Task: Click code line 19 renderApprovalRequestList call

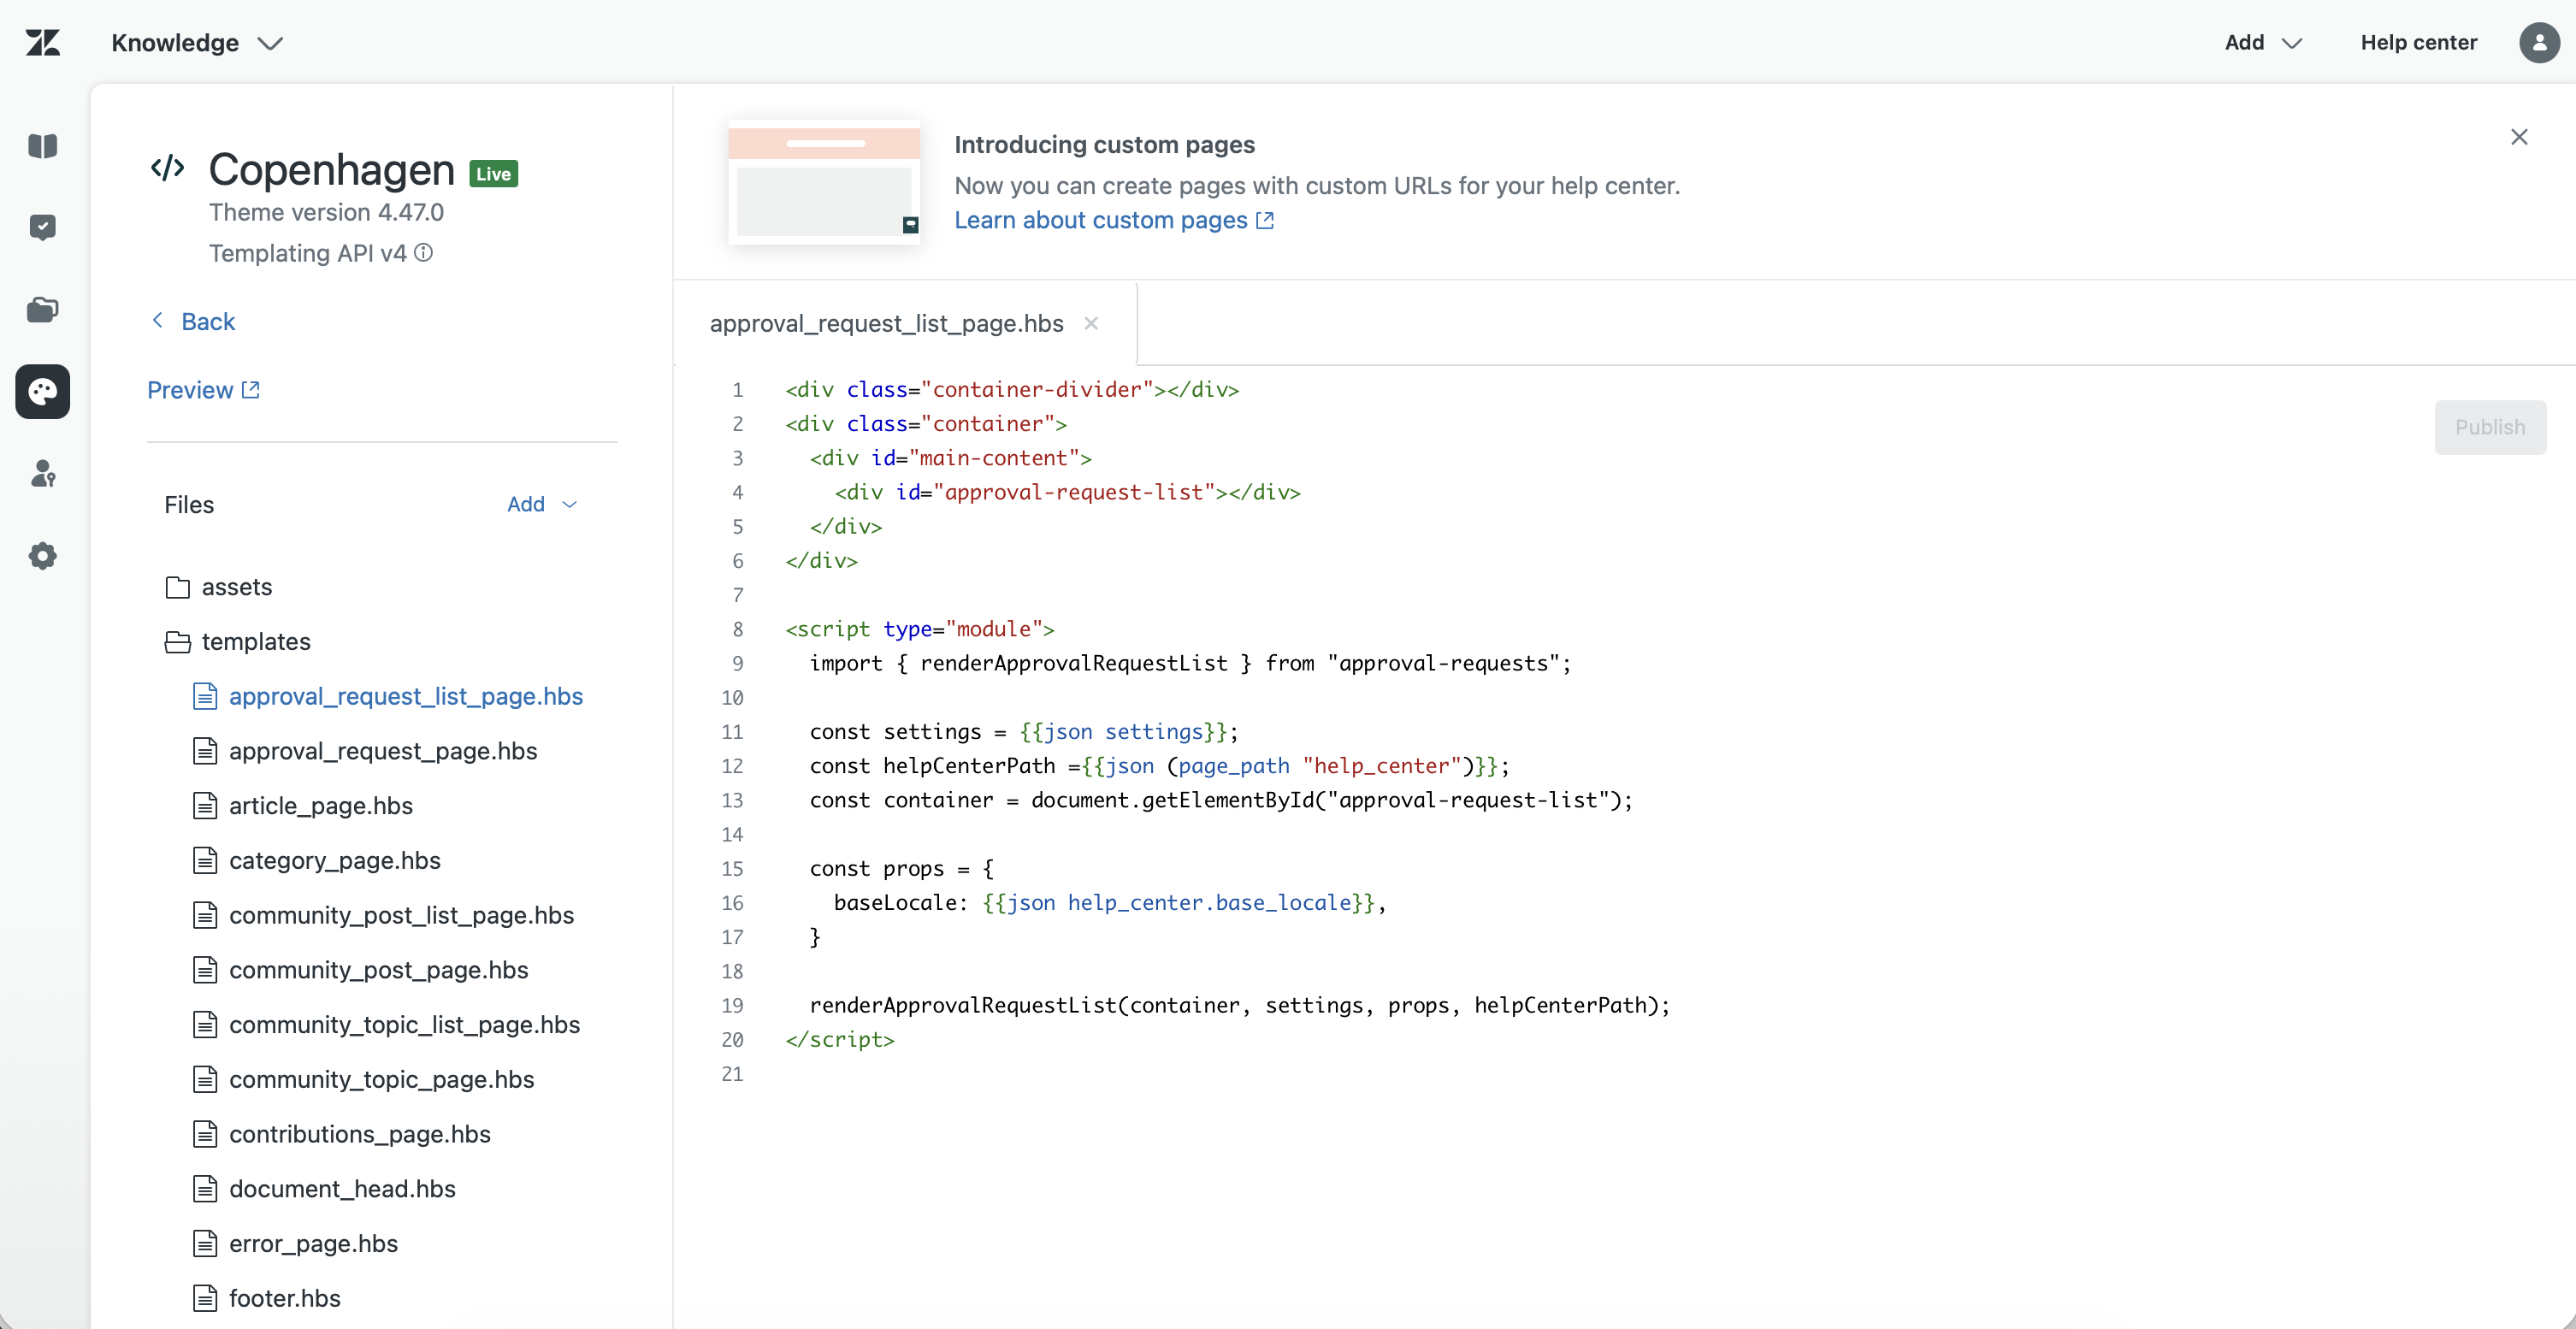Action: (x=1240, y=1005)
